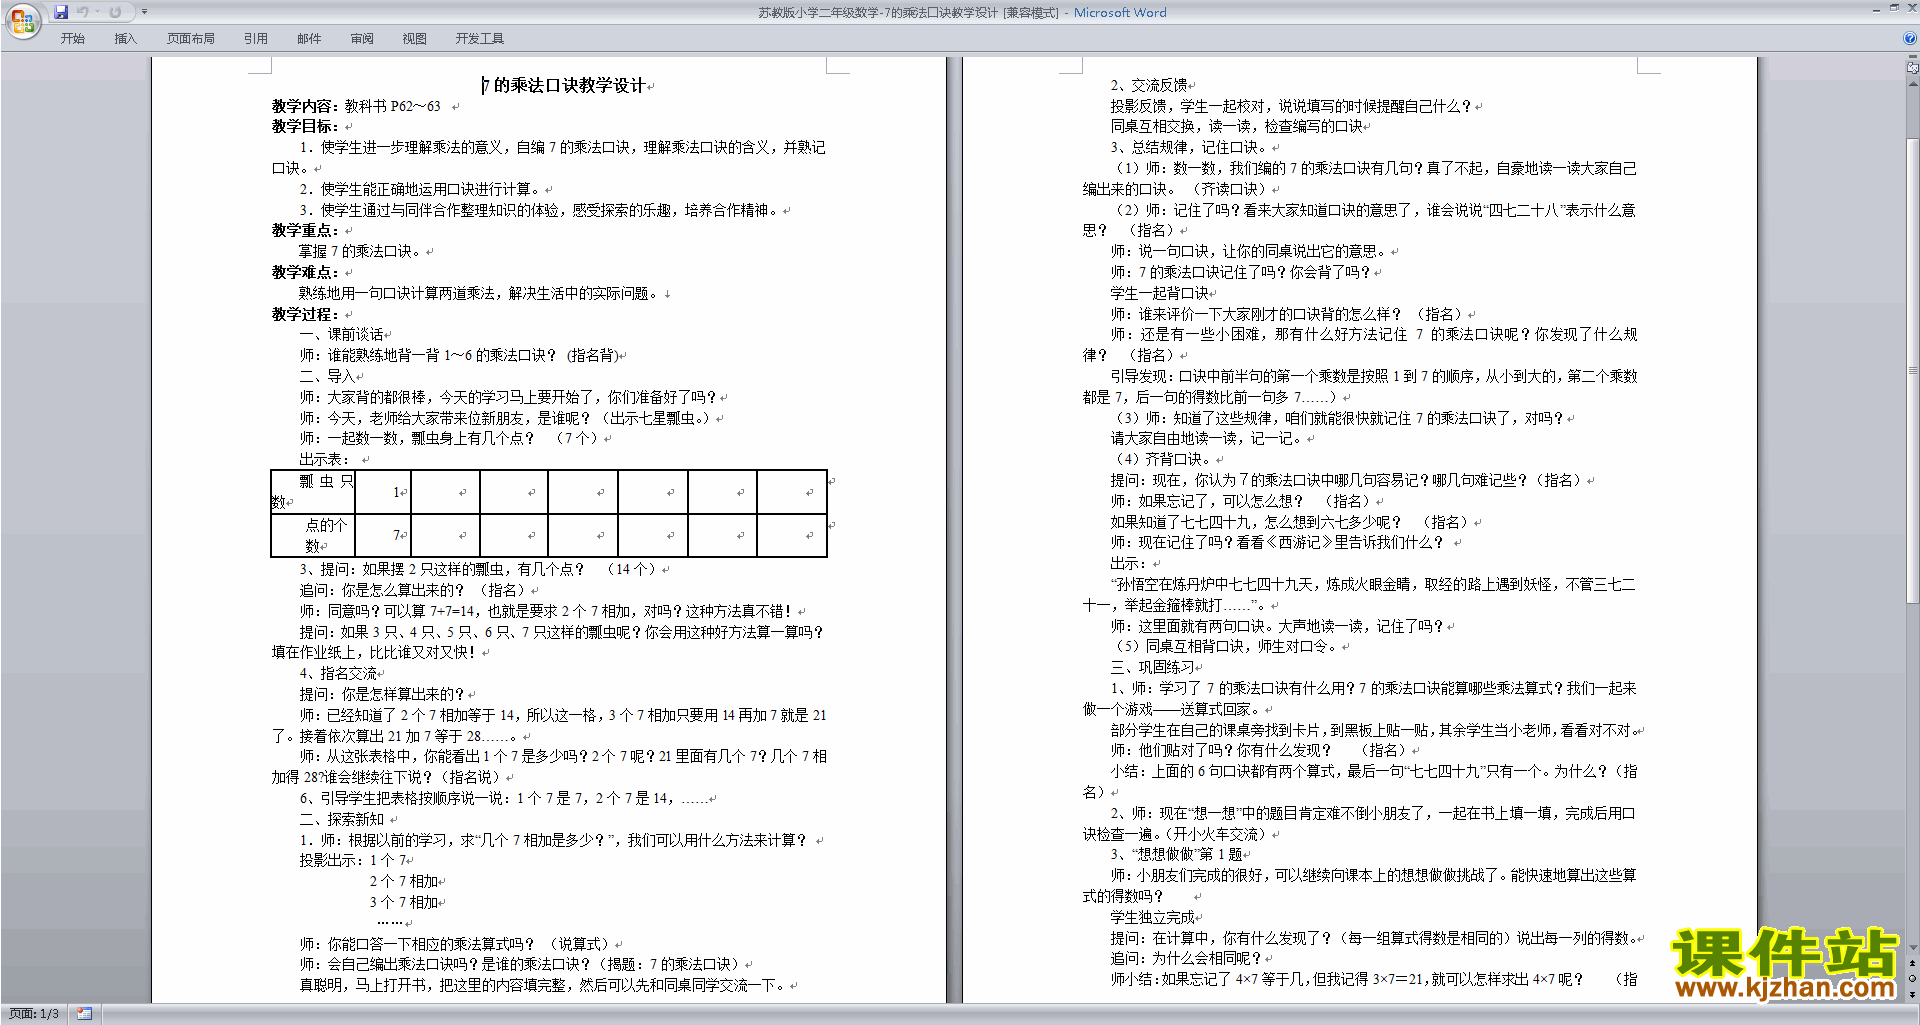Click the Redo icon in Quick Access toolbar
The image size is (1920, 1025).
coord(115,12)
